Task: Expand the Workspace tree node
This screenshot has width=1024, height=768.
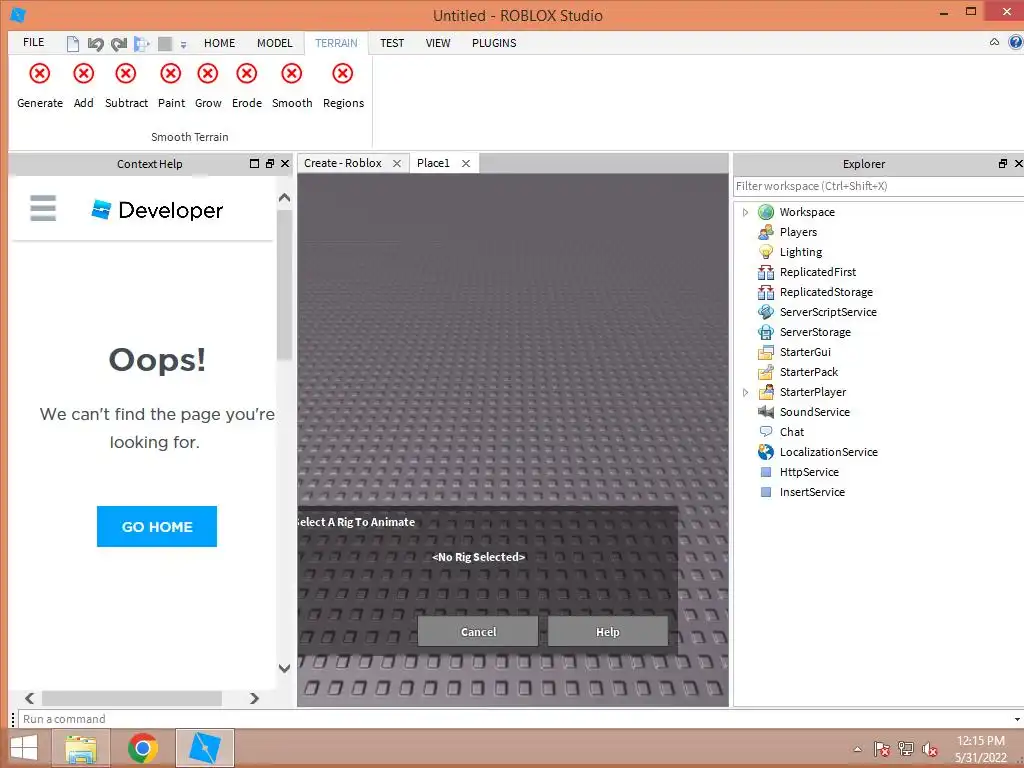Action: tap(745, 212)
